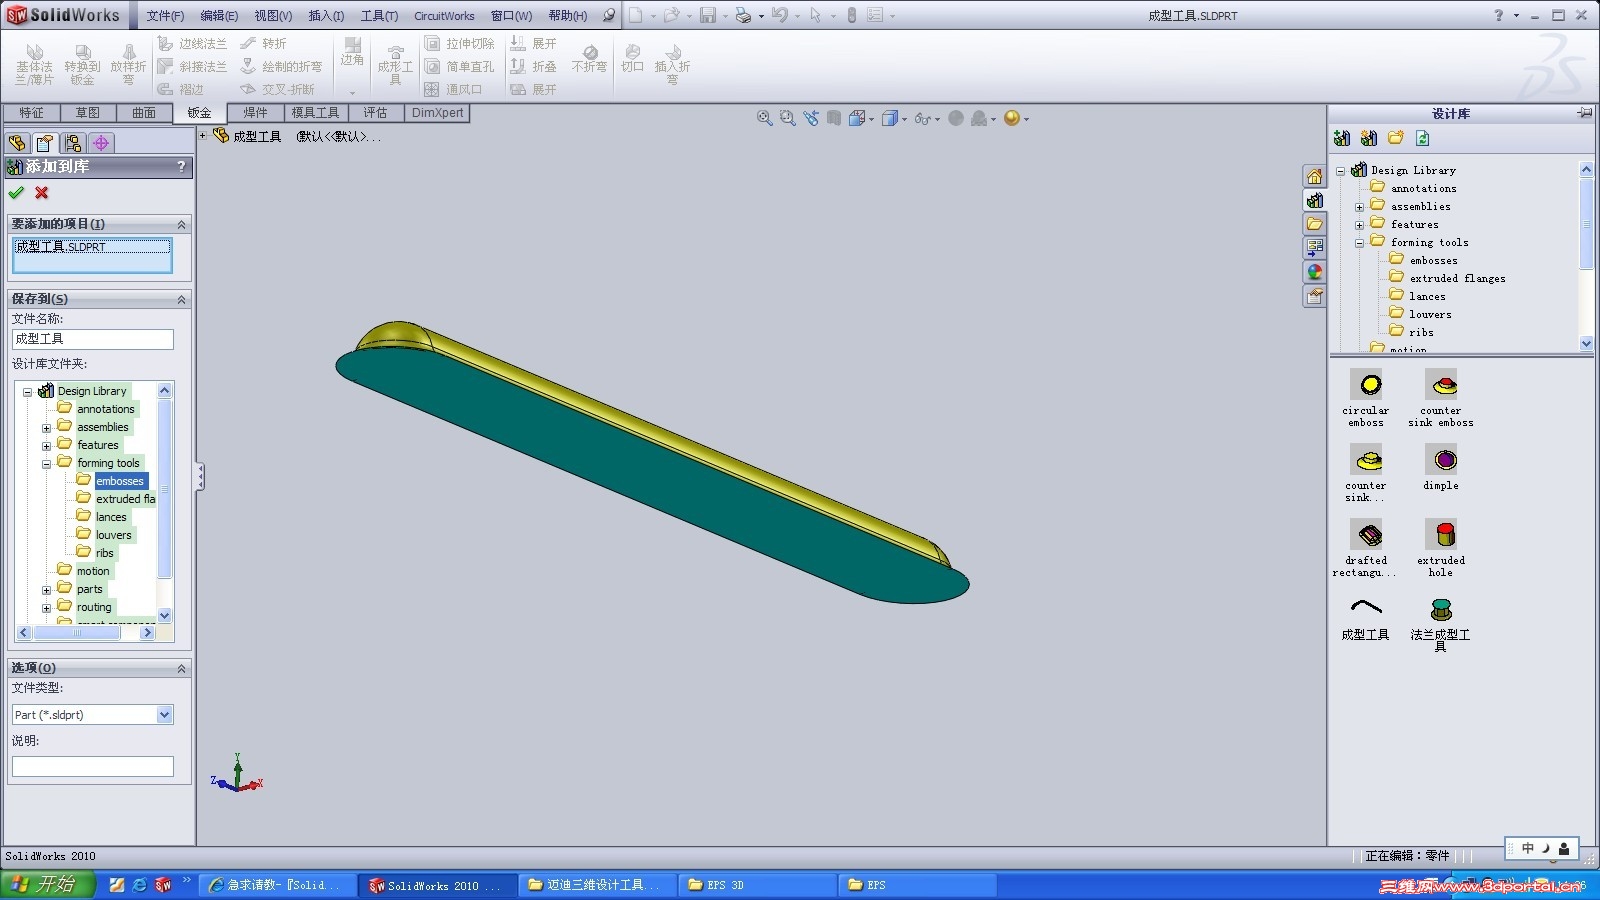Open Design Library task pane tab
Viewport: 1600px width, 900px height.
(x=1315, y=201)
